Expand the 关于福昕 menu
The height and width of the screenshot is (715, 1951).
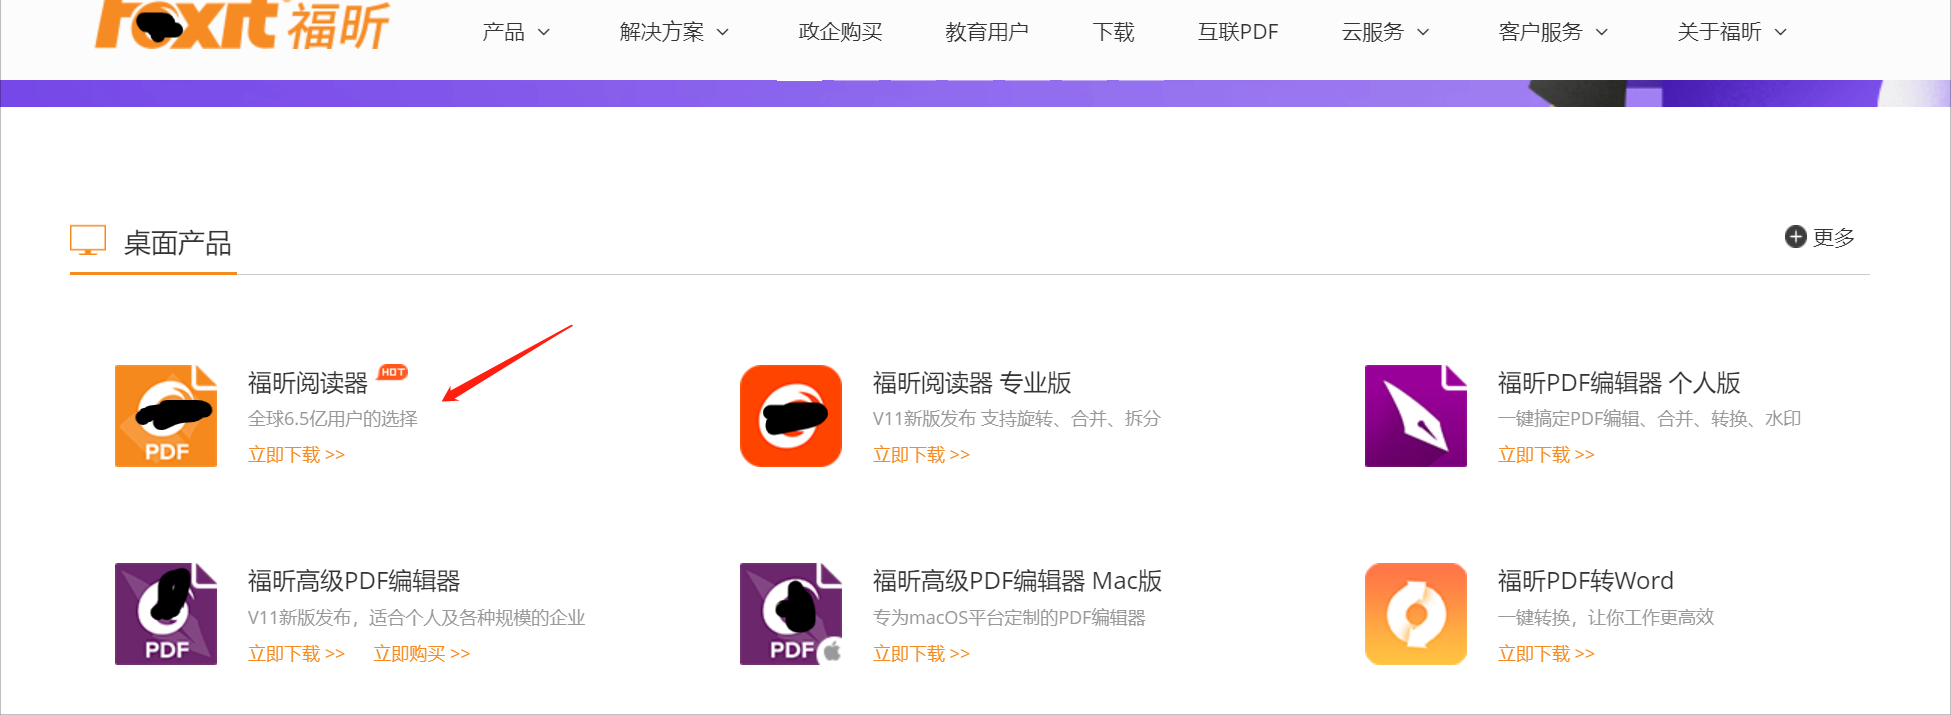[1731, 32]
